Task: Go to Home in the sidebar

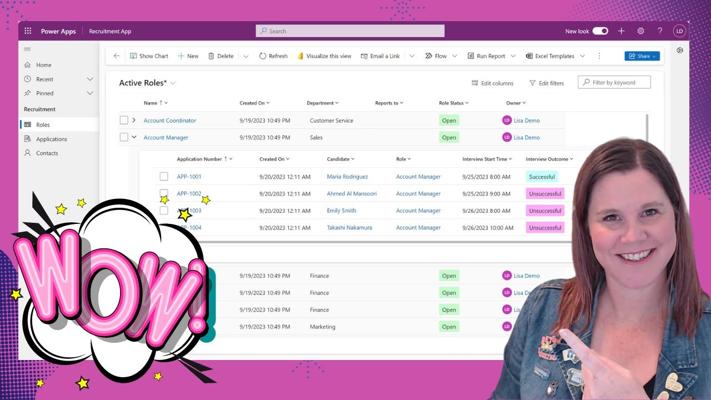Action: point(44,65)
